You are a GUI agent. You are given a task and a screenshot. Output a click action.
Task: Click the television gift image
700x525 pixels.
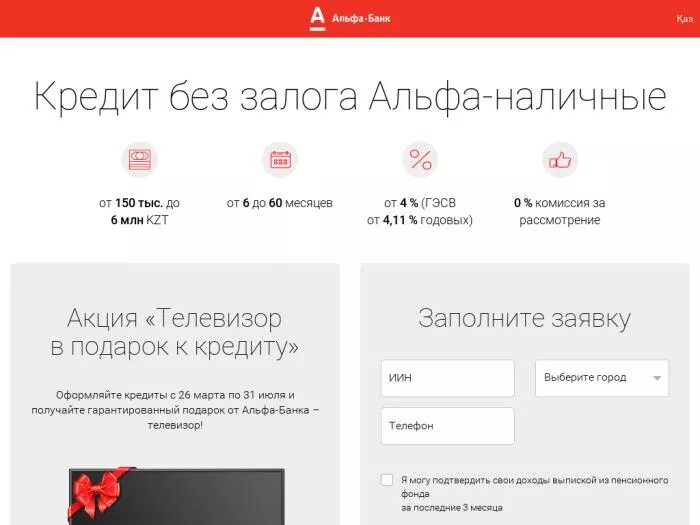176,496
